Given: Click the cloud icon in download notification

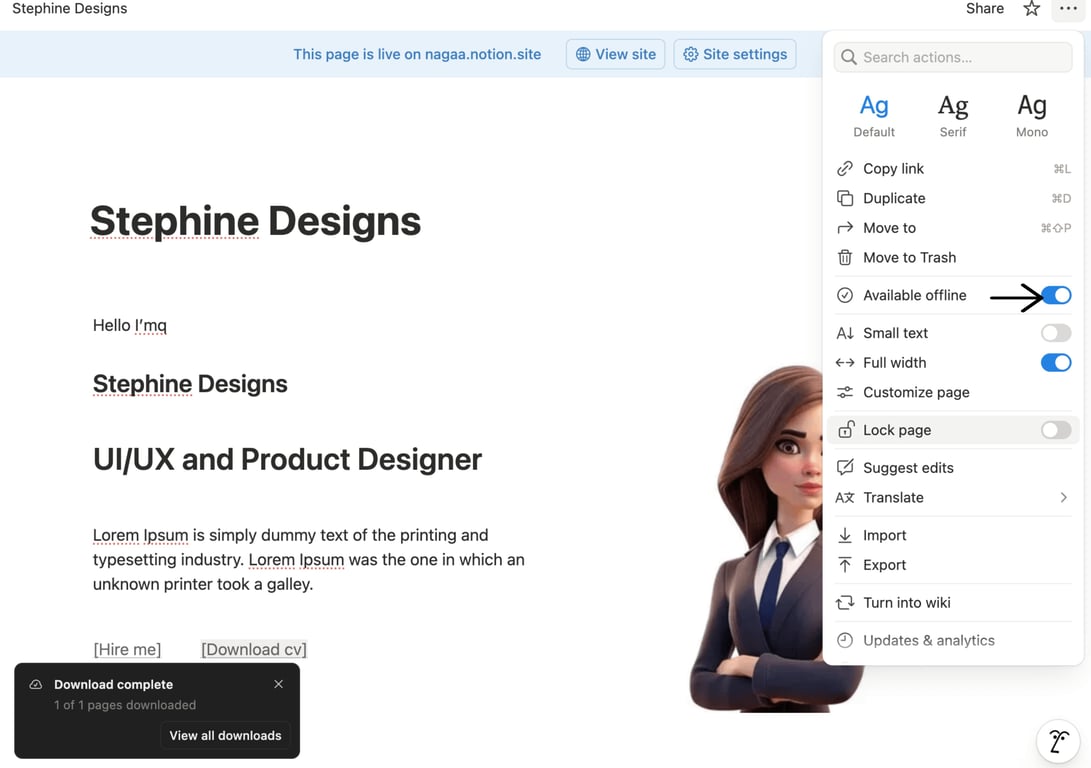Looking at the screenshot, I should coord(35,685).
